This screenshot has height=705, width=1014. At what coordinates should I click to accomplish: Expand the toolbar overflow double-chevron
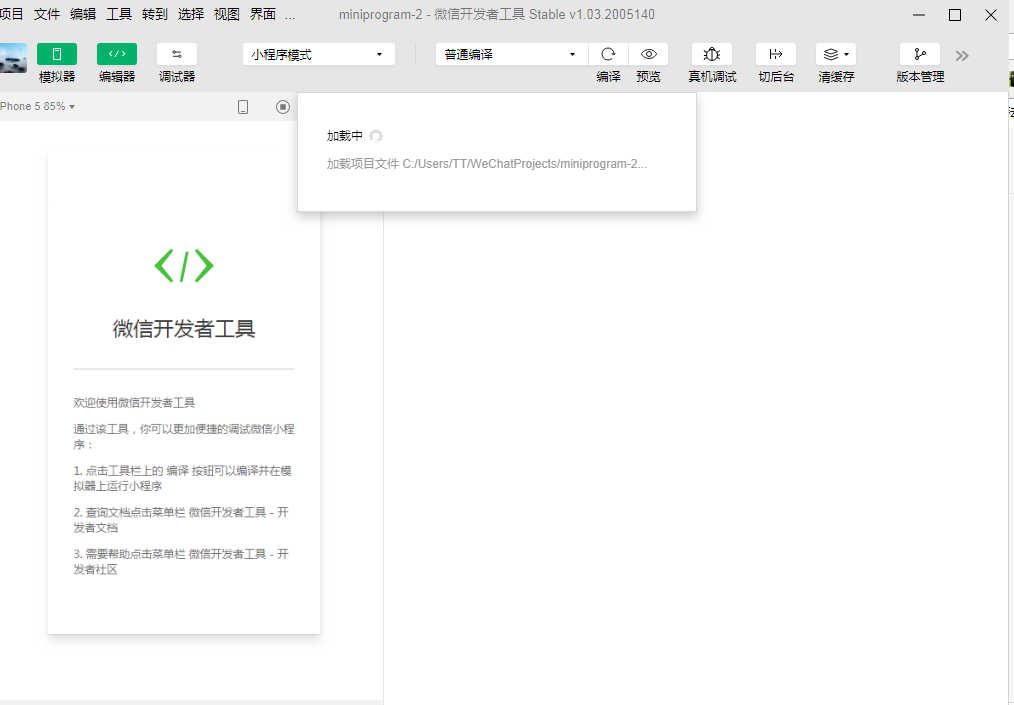[x=962, y=56]
